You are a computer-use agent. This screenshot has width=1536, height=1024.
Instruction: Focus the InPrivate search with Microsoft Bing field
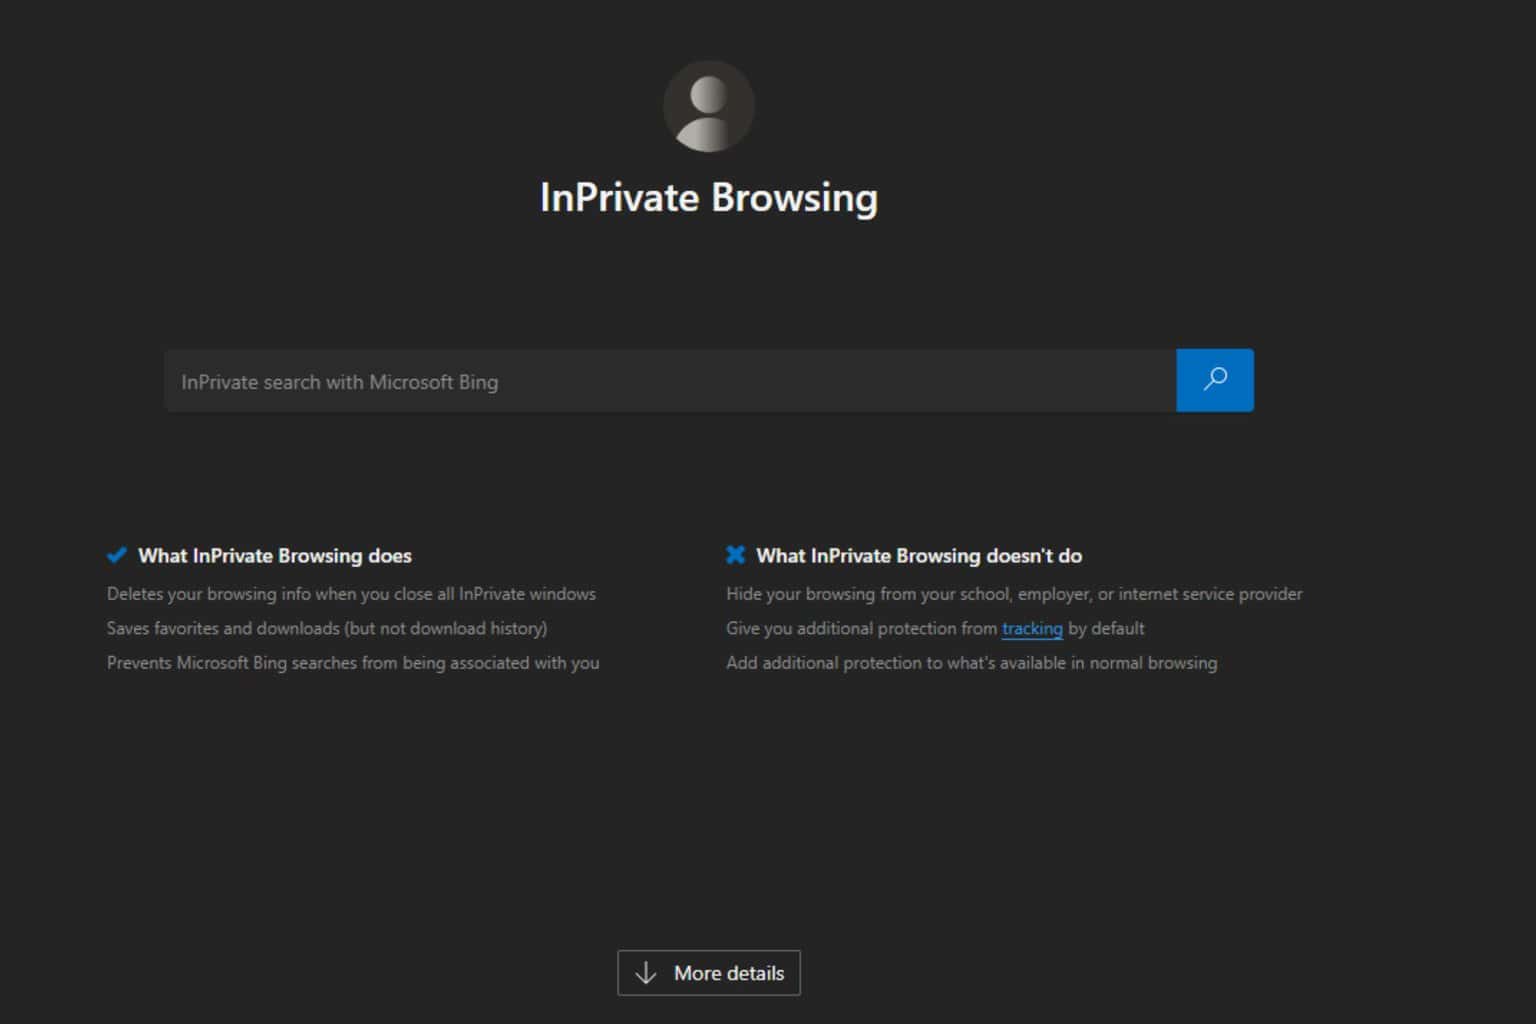point(670,381)
